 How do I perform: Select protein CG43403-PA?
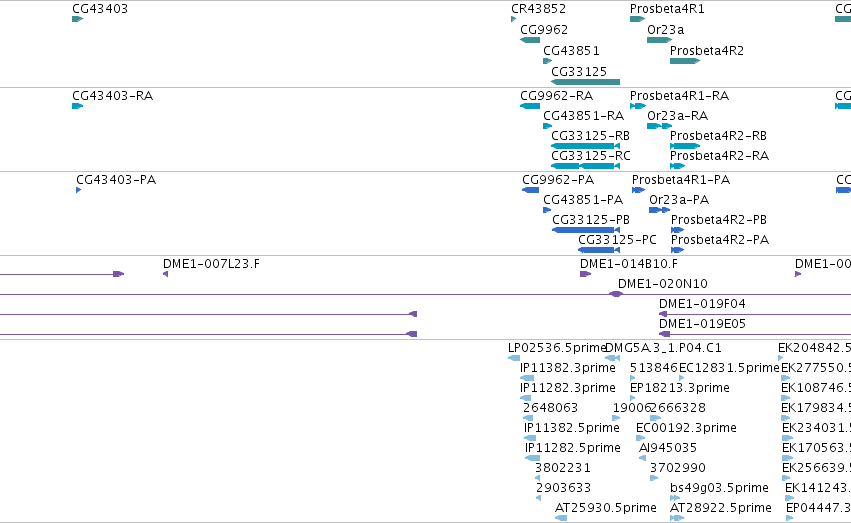[x=116, y=180]
